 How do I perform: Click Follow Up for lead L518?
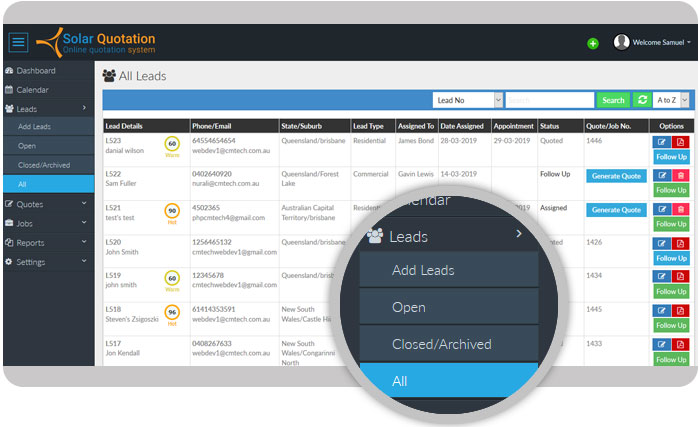click(x=671, y=325)
